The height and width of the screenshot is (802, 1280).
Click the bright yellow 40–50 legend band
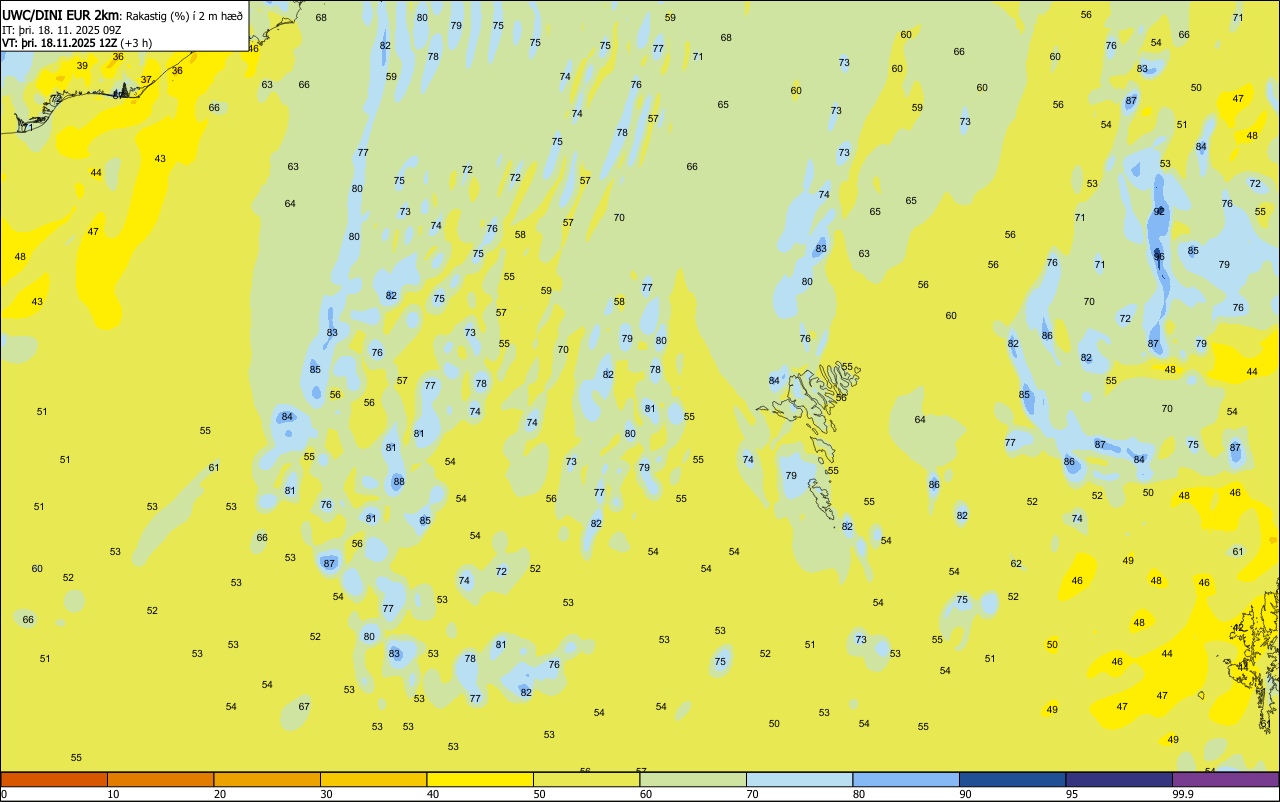coord(480,779)
